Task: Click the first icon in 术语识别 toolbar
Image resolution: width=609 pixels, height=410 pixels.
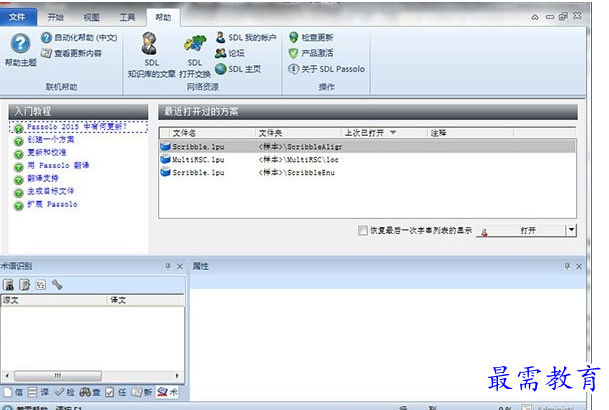Action: pyautogui.click(x=9, y=285)
